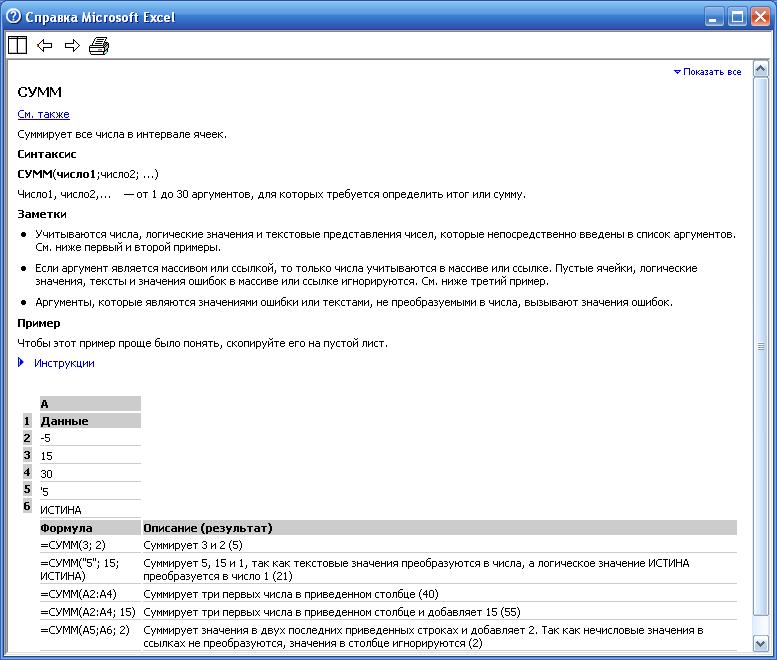Click the formula "=СУММ(A2:A4; 15)"

88,612
